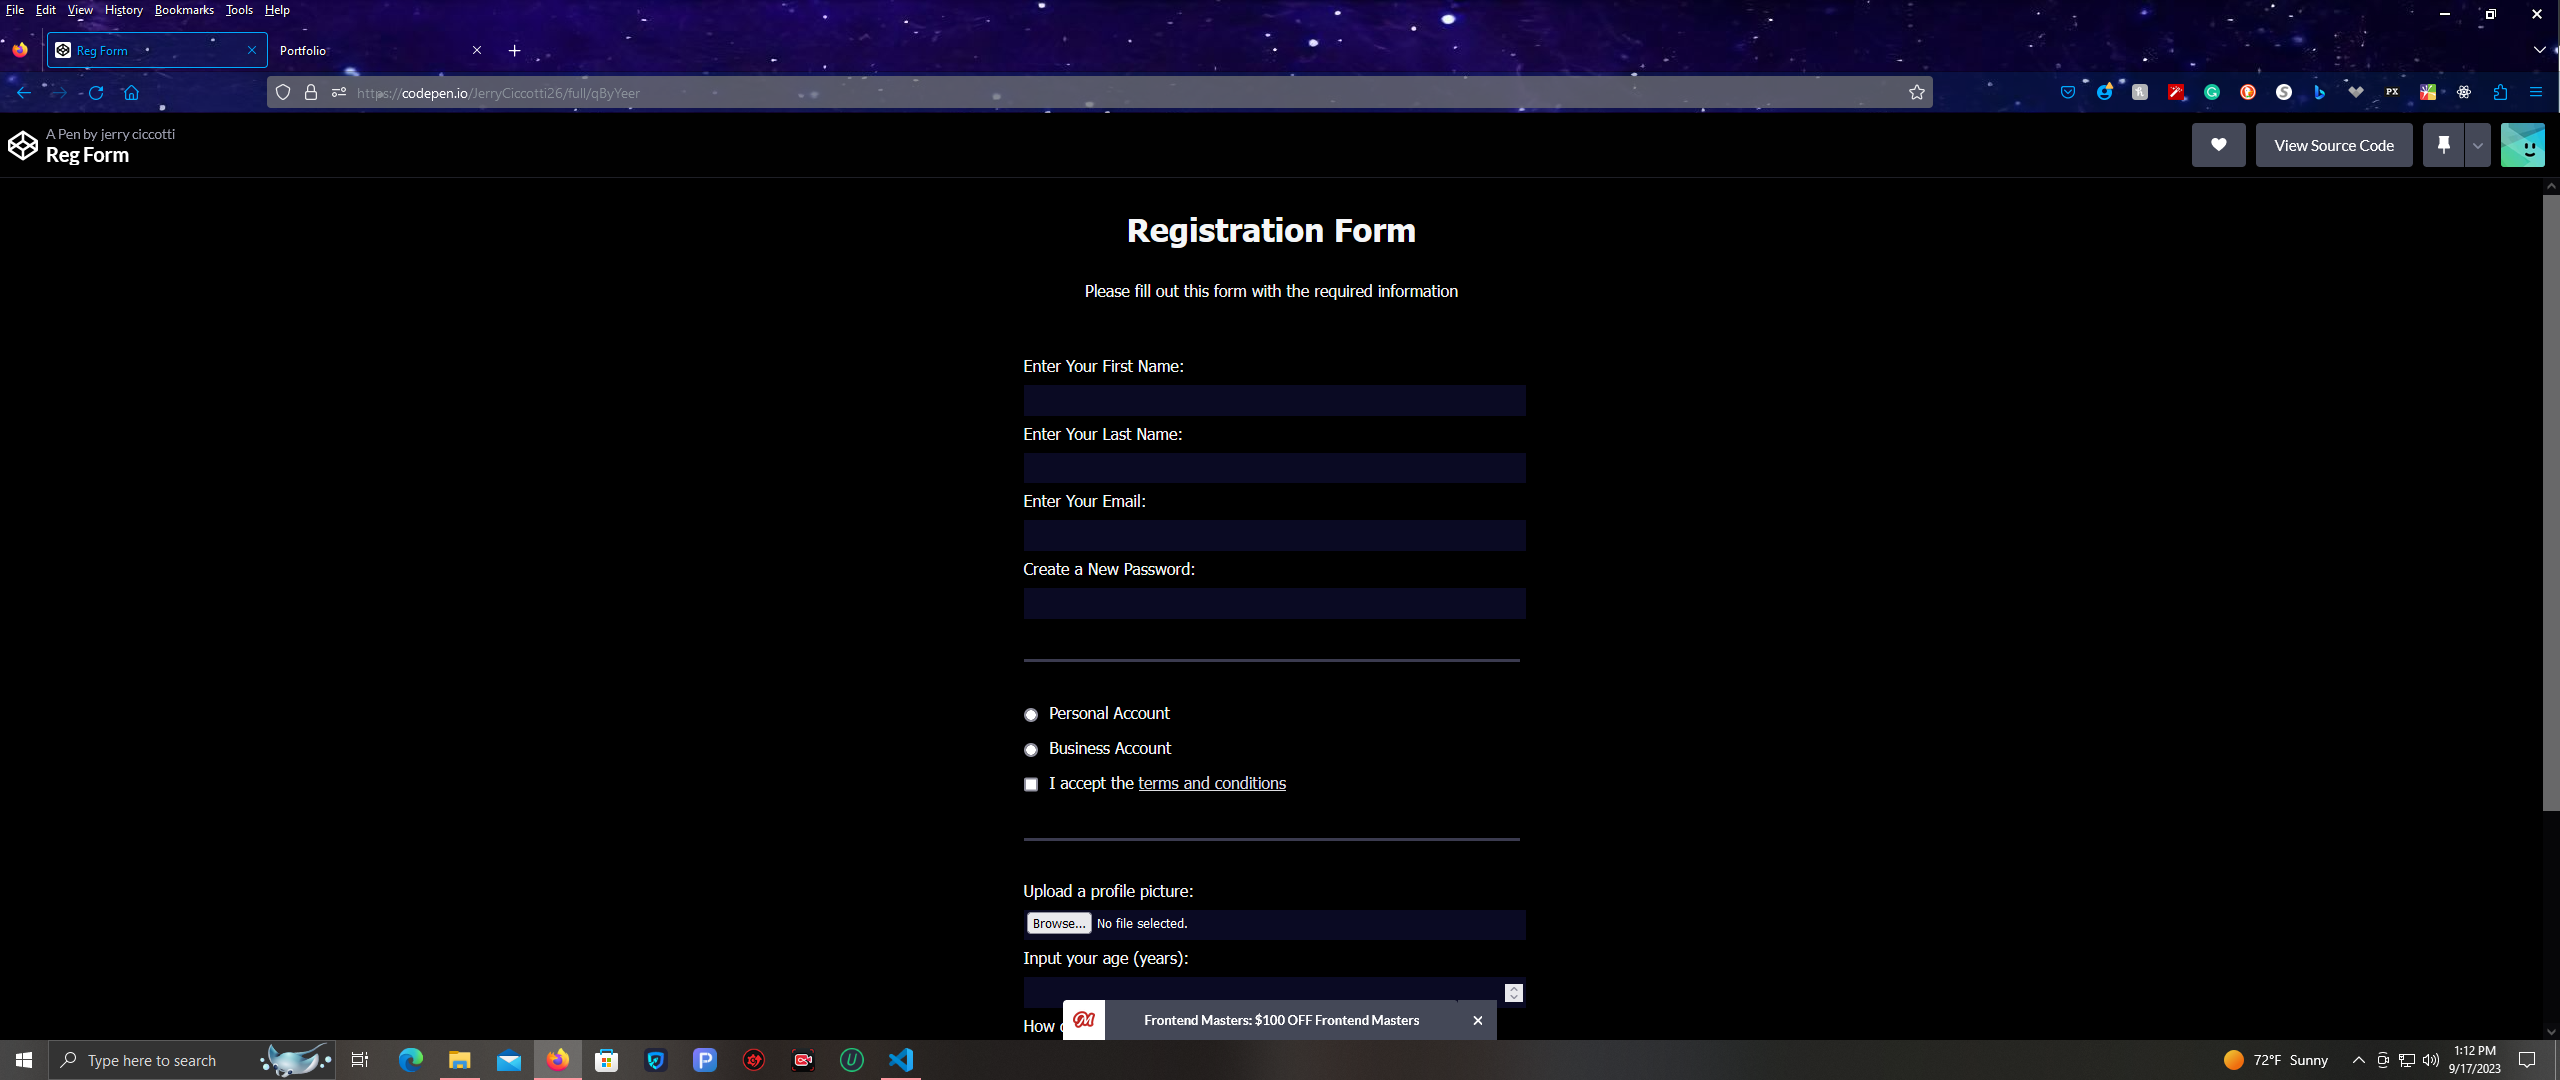Bookmark this page with the star icon
Image resolution: width=2560 pixels, height=1080 pixels.
point(1916,93)
